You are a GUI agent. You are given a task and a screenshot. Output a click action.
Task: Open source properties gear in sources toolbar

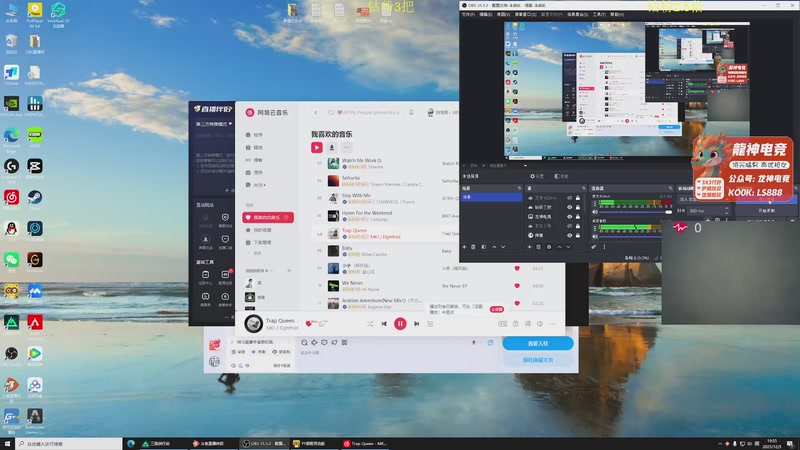pyautogui.click(x=549, y=247)
